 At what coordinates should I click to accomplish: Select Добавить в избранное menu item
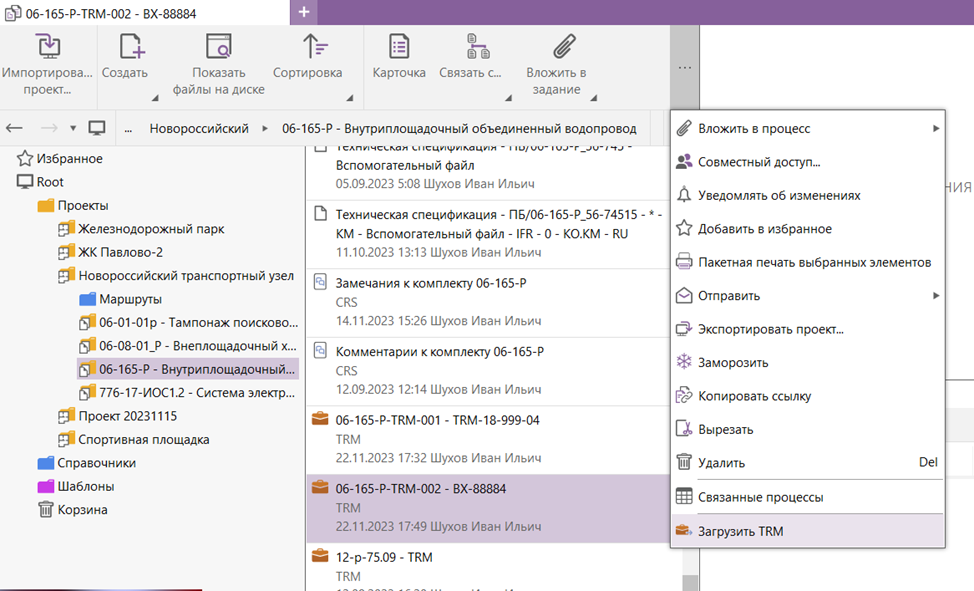pos(808,229)
